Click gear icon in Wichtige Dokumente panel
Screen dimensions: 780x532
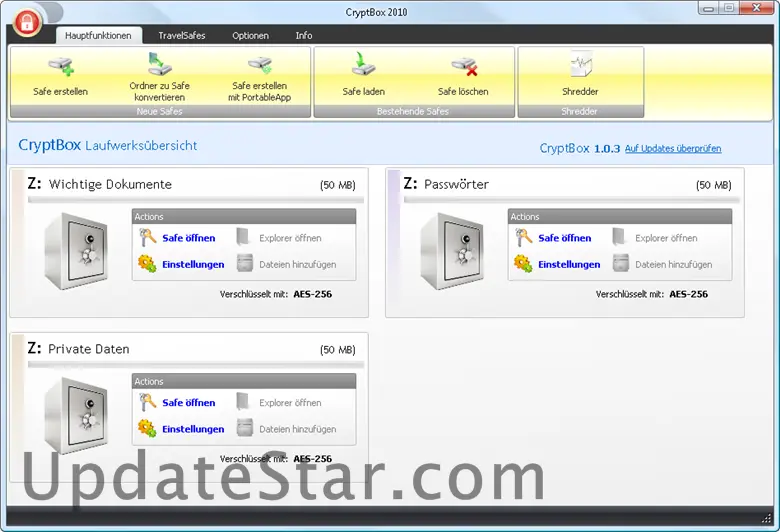click(147, 264)
